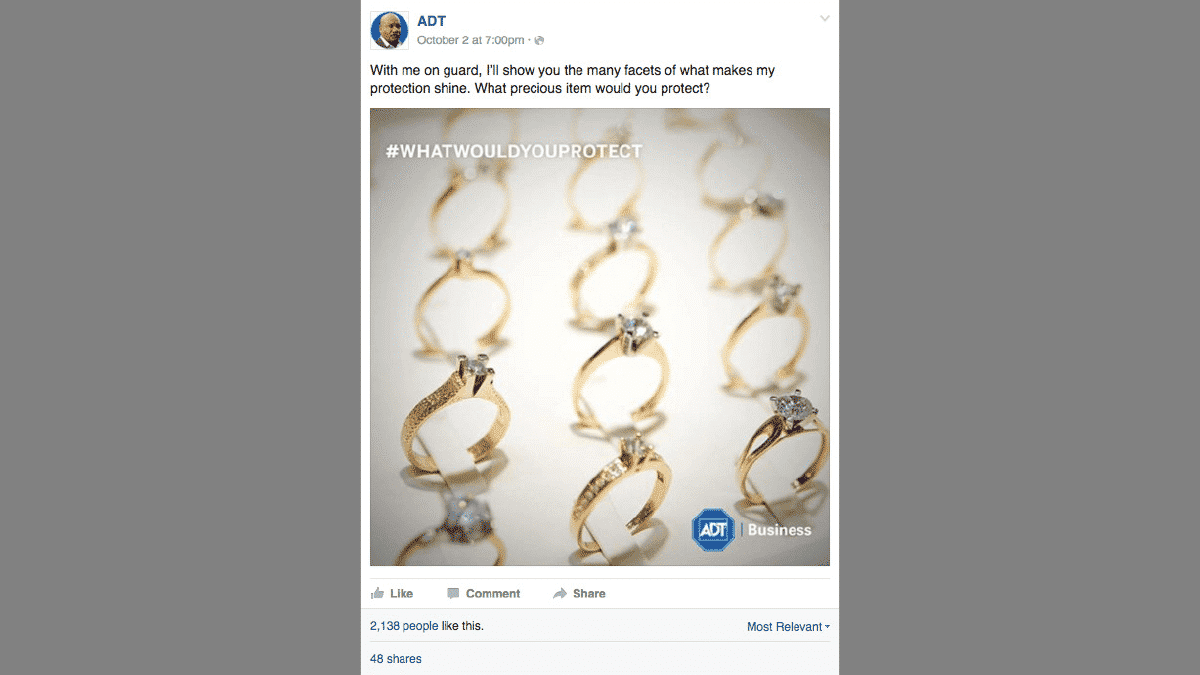Click the Comment speech bubble icon

pos(453,593)
